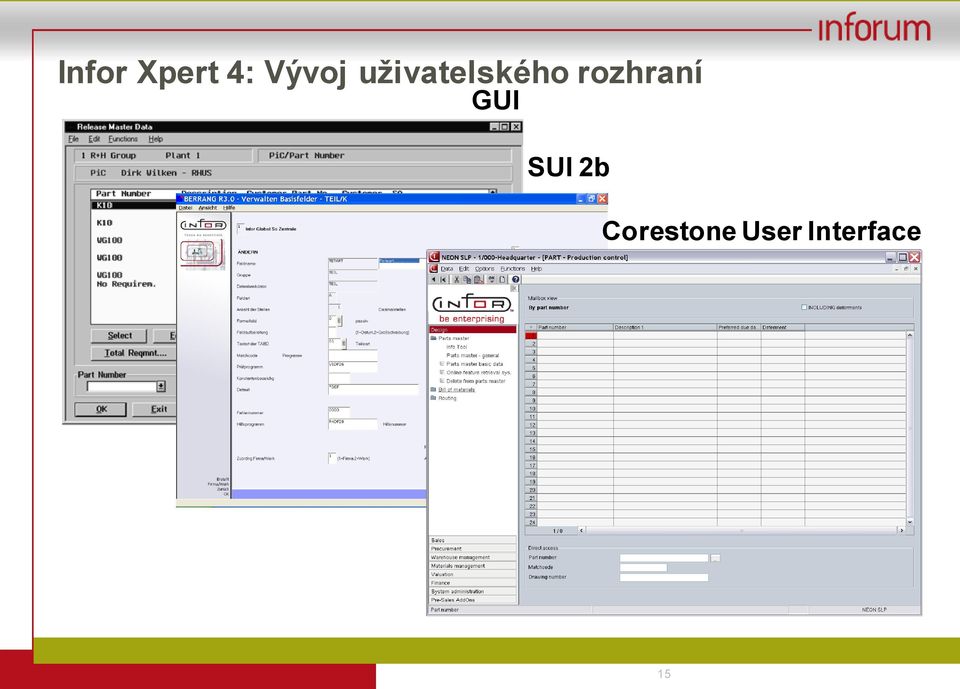This screenshot has width=960, height=689.
Task: Click the Select button in Release Master Data
Action: pyautogui.click(x=119, y=336)
